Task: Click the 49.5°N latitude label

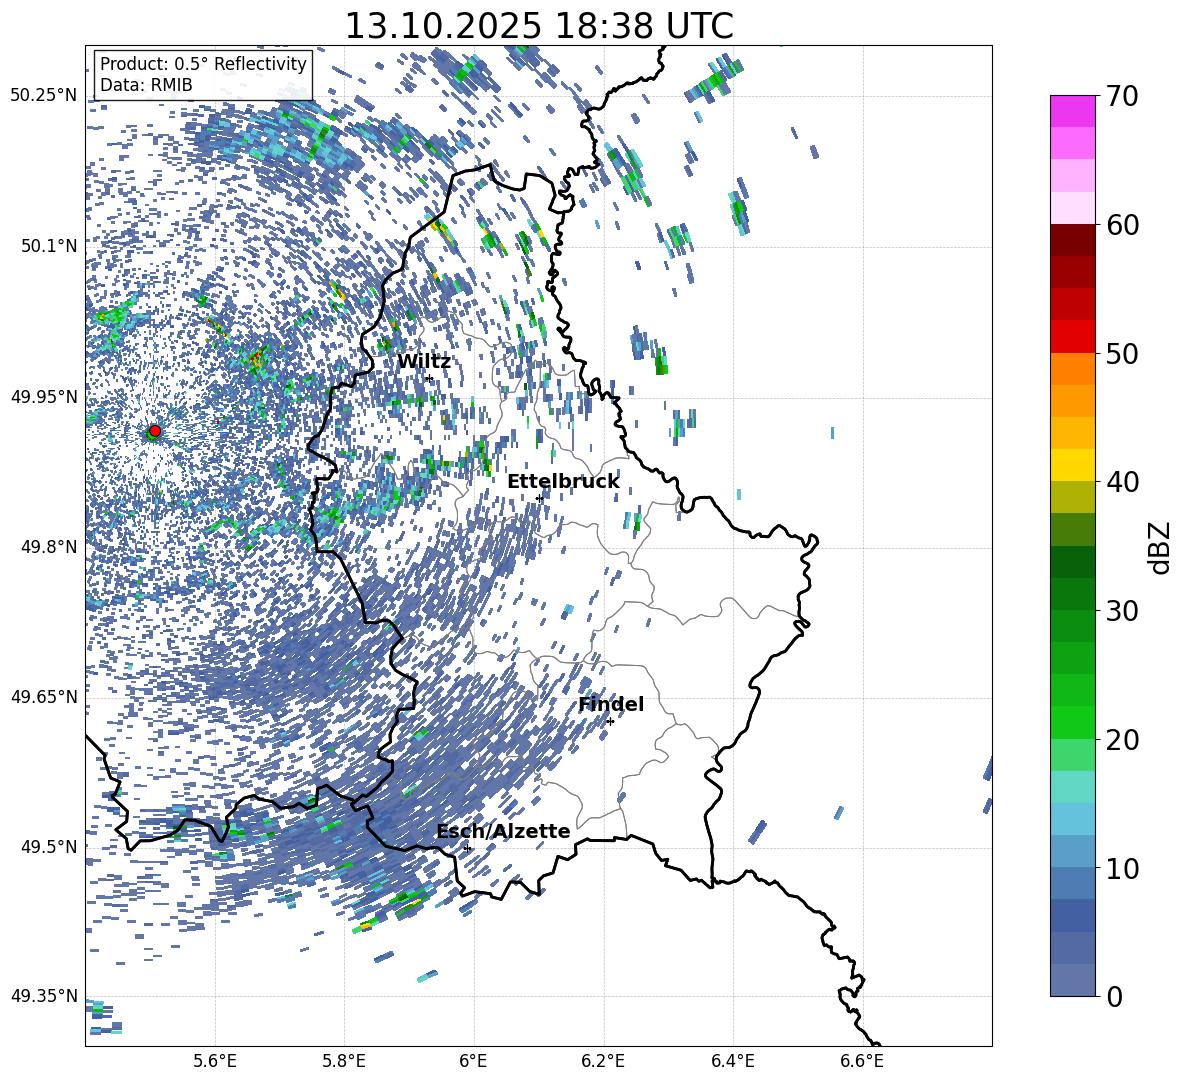Action: pyautogui.click(x=48, y=846)
